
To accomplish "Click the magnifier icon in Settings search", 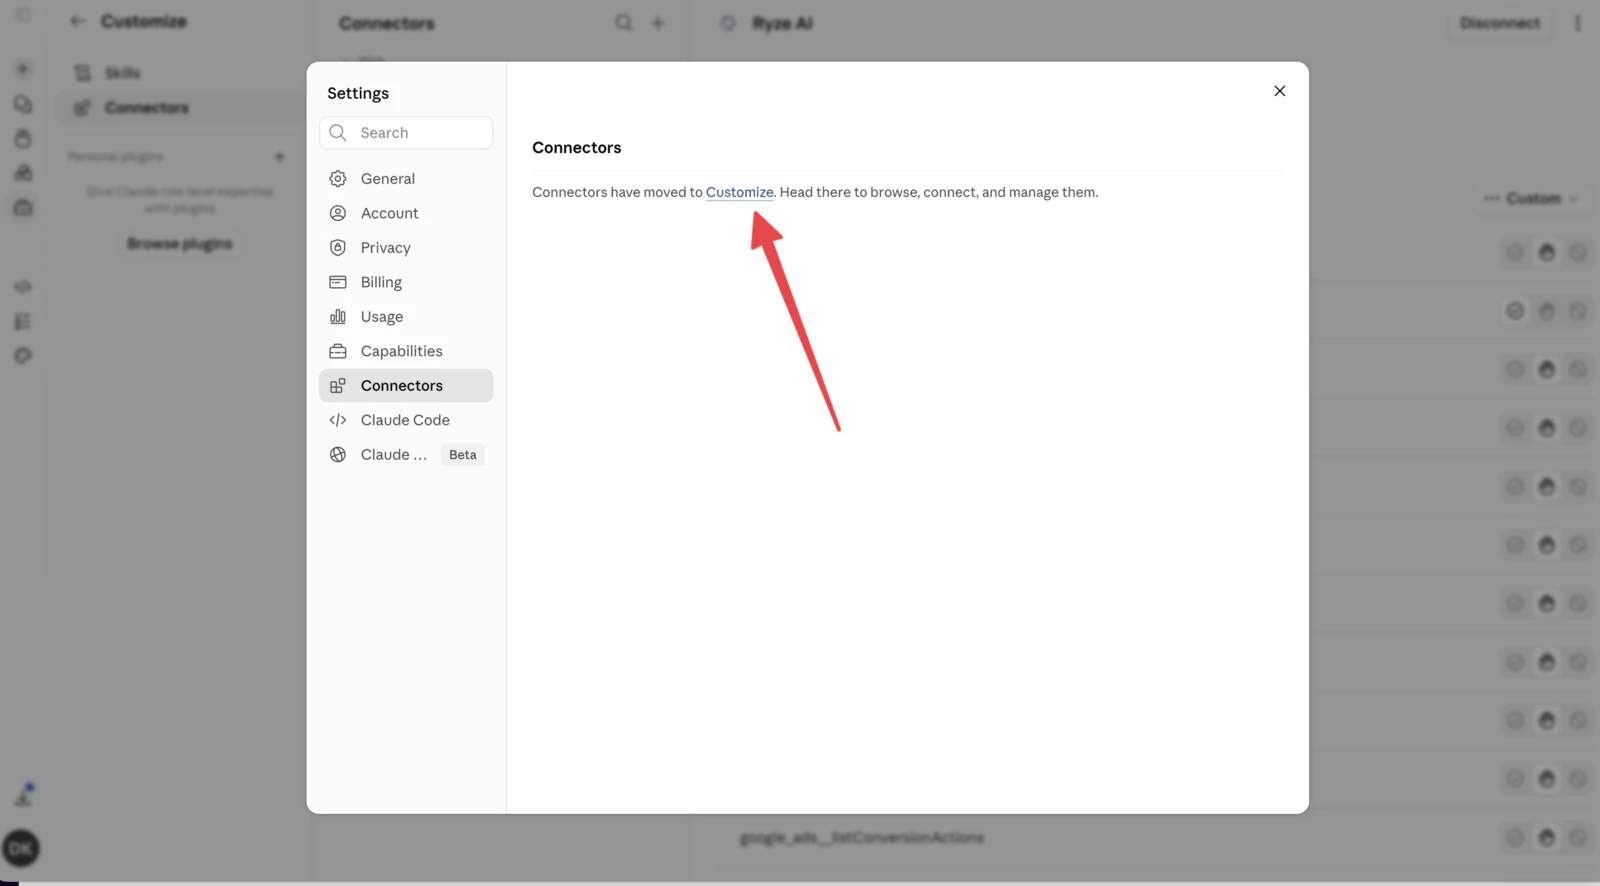I will [x=338, y=133].
